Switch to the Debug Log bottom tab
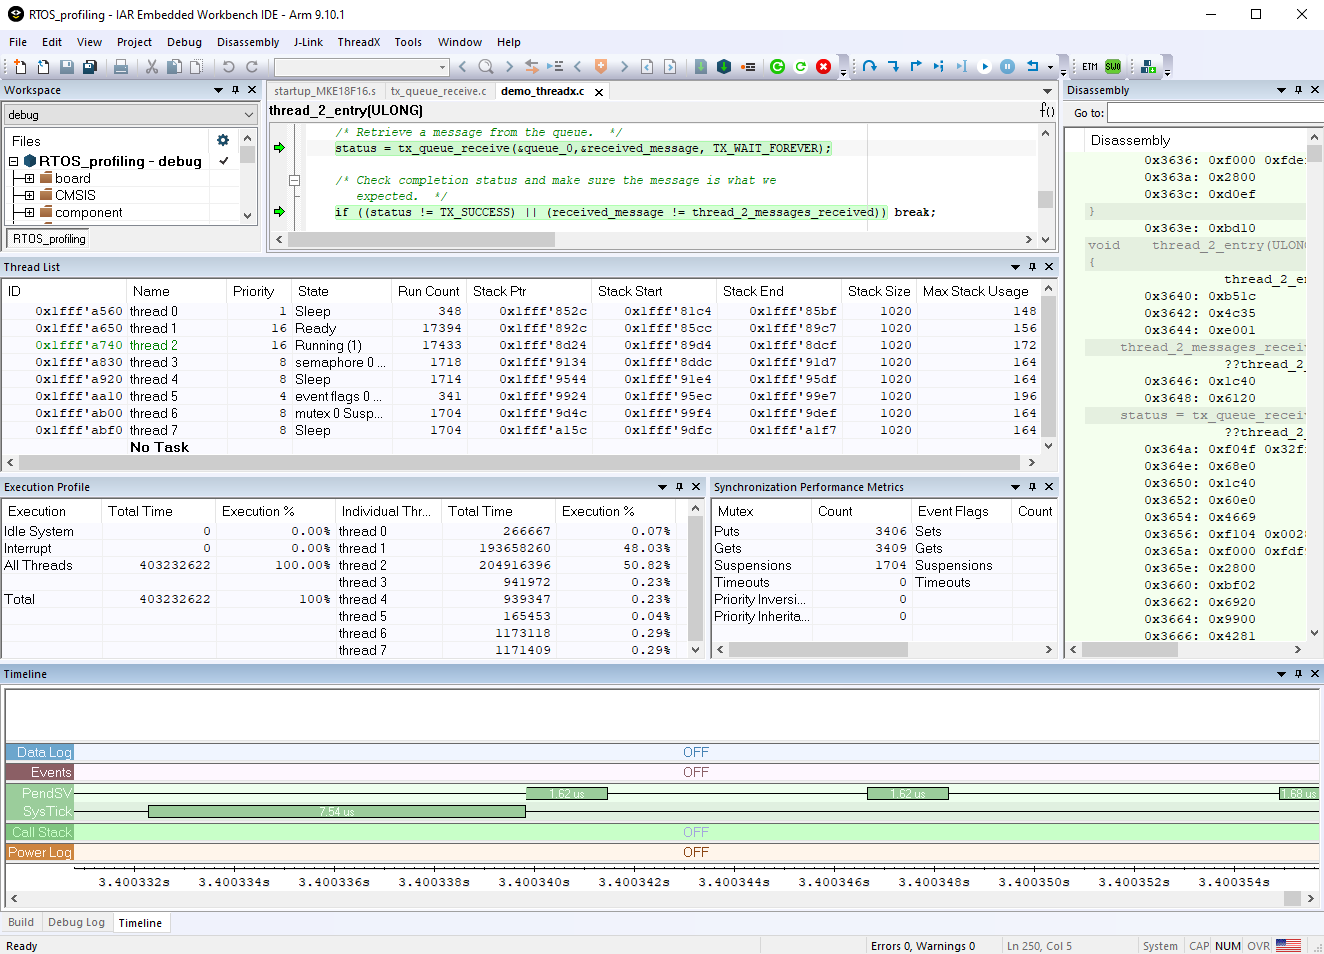The height and width of the screenshot is (954, 1324). pos(76,922)
